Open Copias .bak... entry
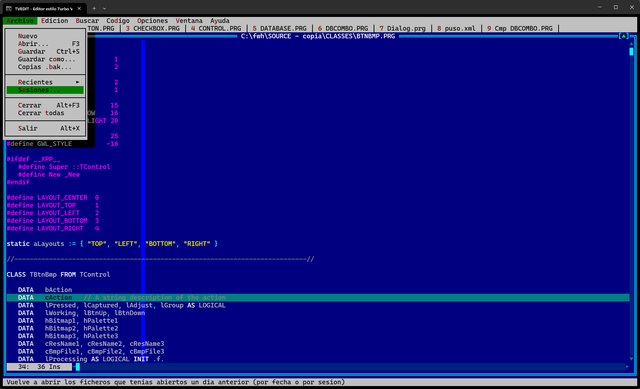This screenshot has height=389, width=640. click(x=45, y=67)
